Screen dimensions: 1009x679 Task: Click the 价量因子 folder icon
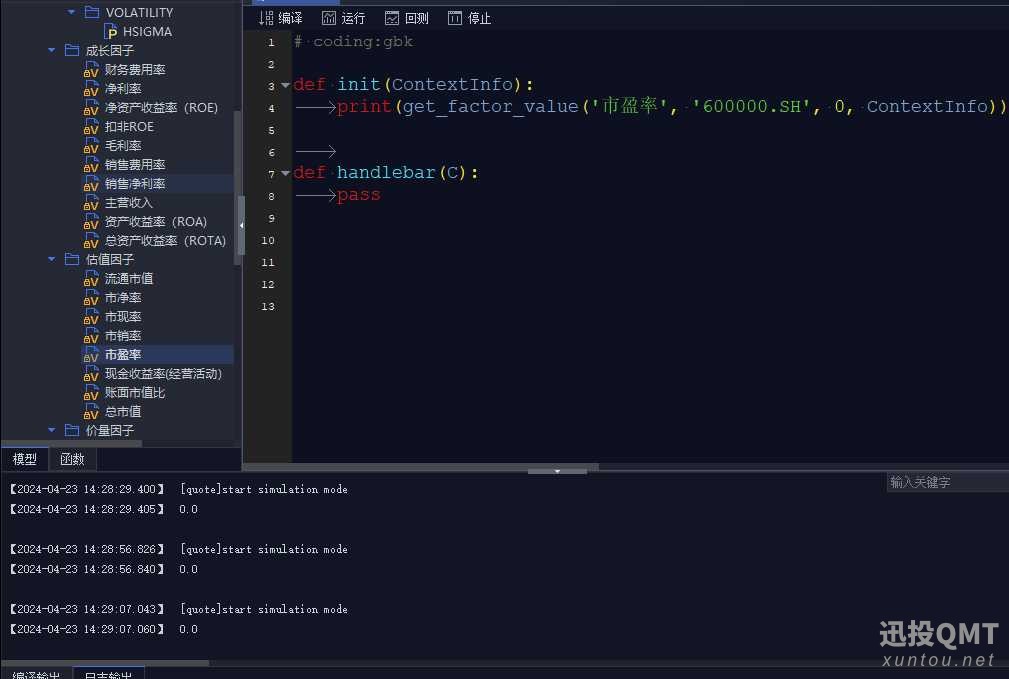coord(72,430)
